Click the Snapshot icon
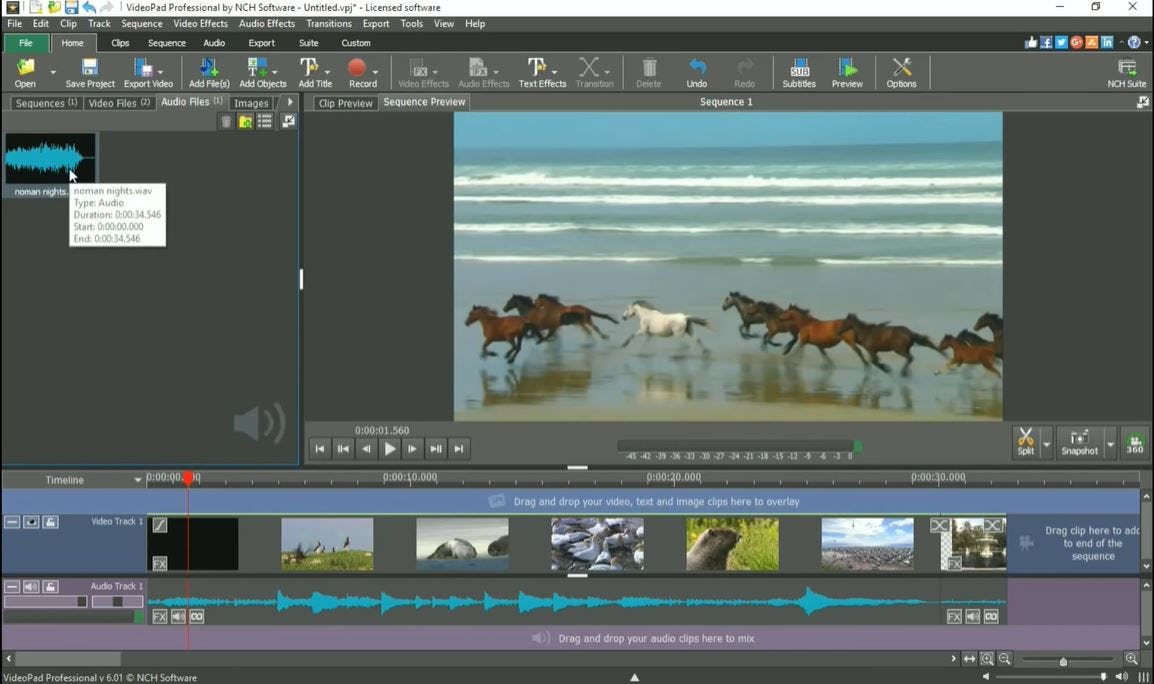 click(x=1080, y=440)
